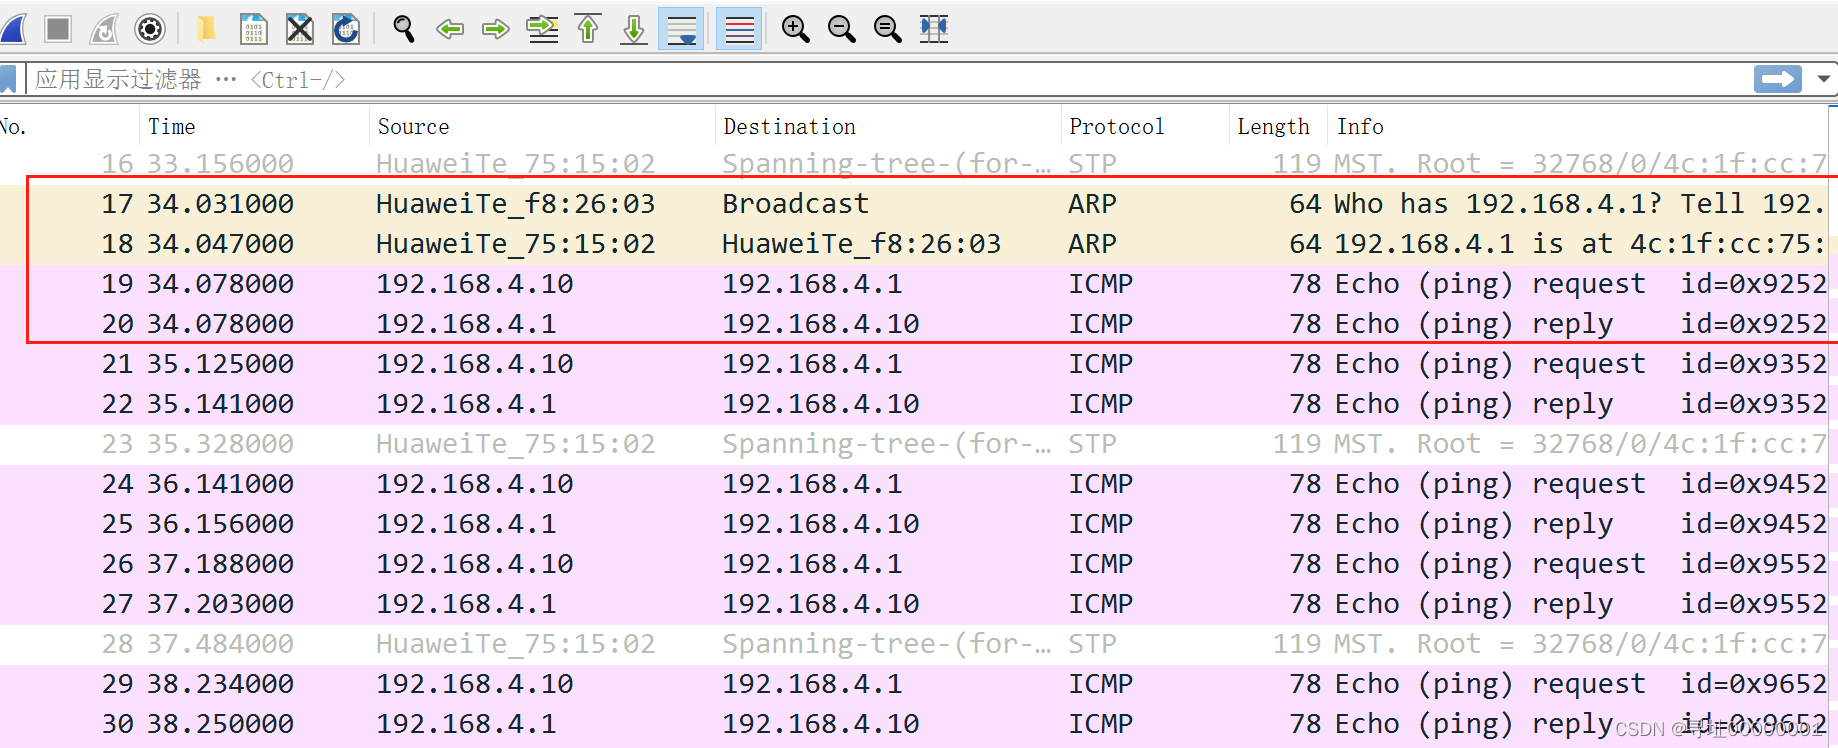Image resolution: width=1838 pixels, height=748 pixels.
Task: Sort by the Length column header
Action: 1278,127
